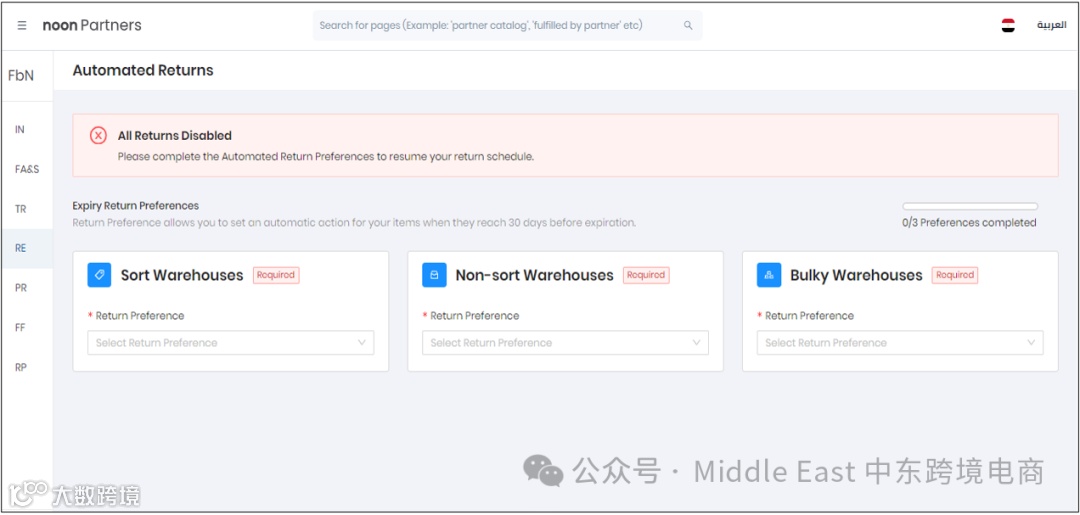This screenshot has height=515, width=1080.
Task: Click the Bulky Warehouses card title
Action: (x=856, y=275)
